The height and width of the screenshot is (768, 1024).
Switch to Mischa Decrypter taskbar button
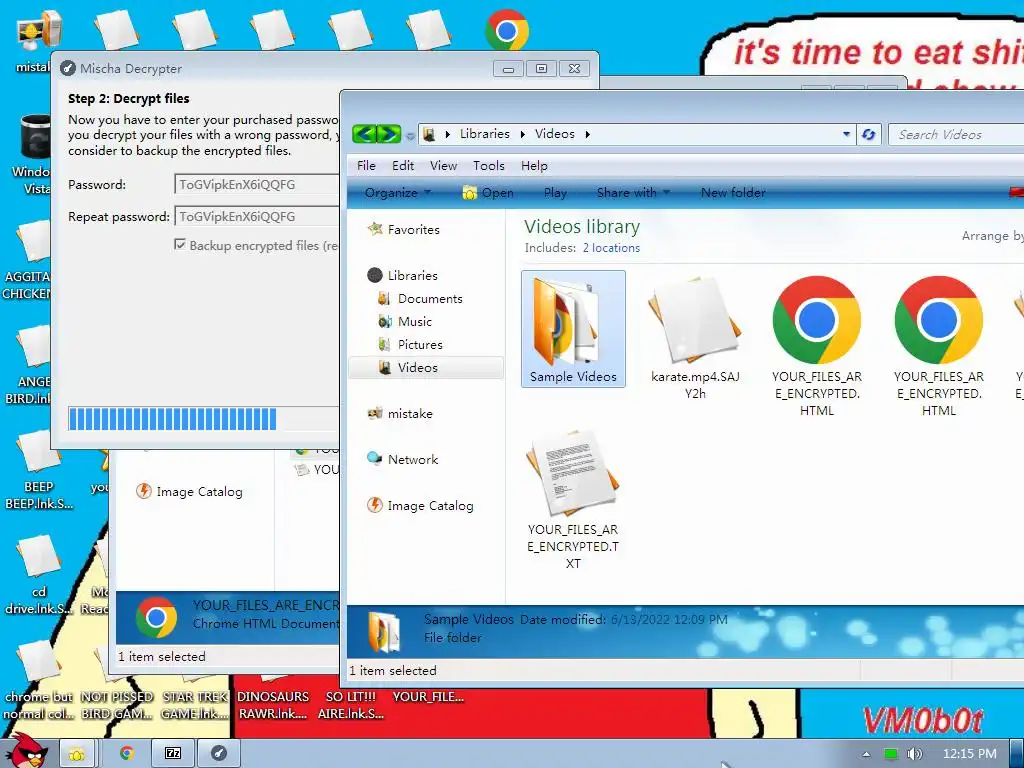tap(219, 754)
